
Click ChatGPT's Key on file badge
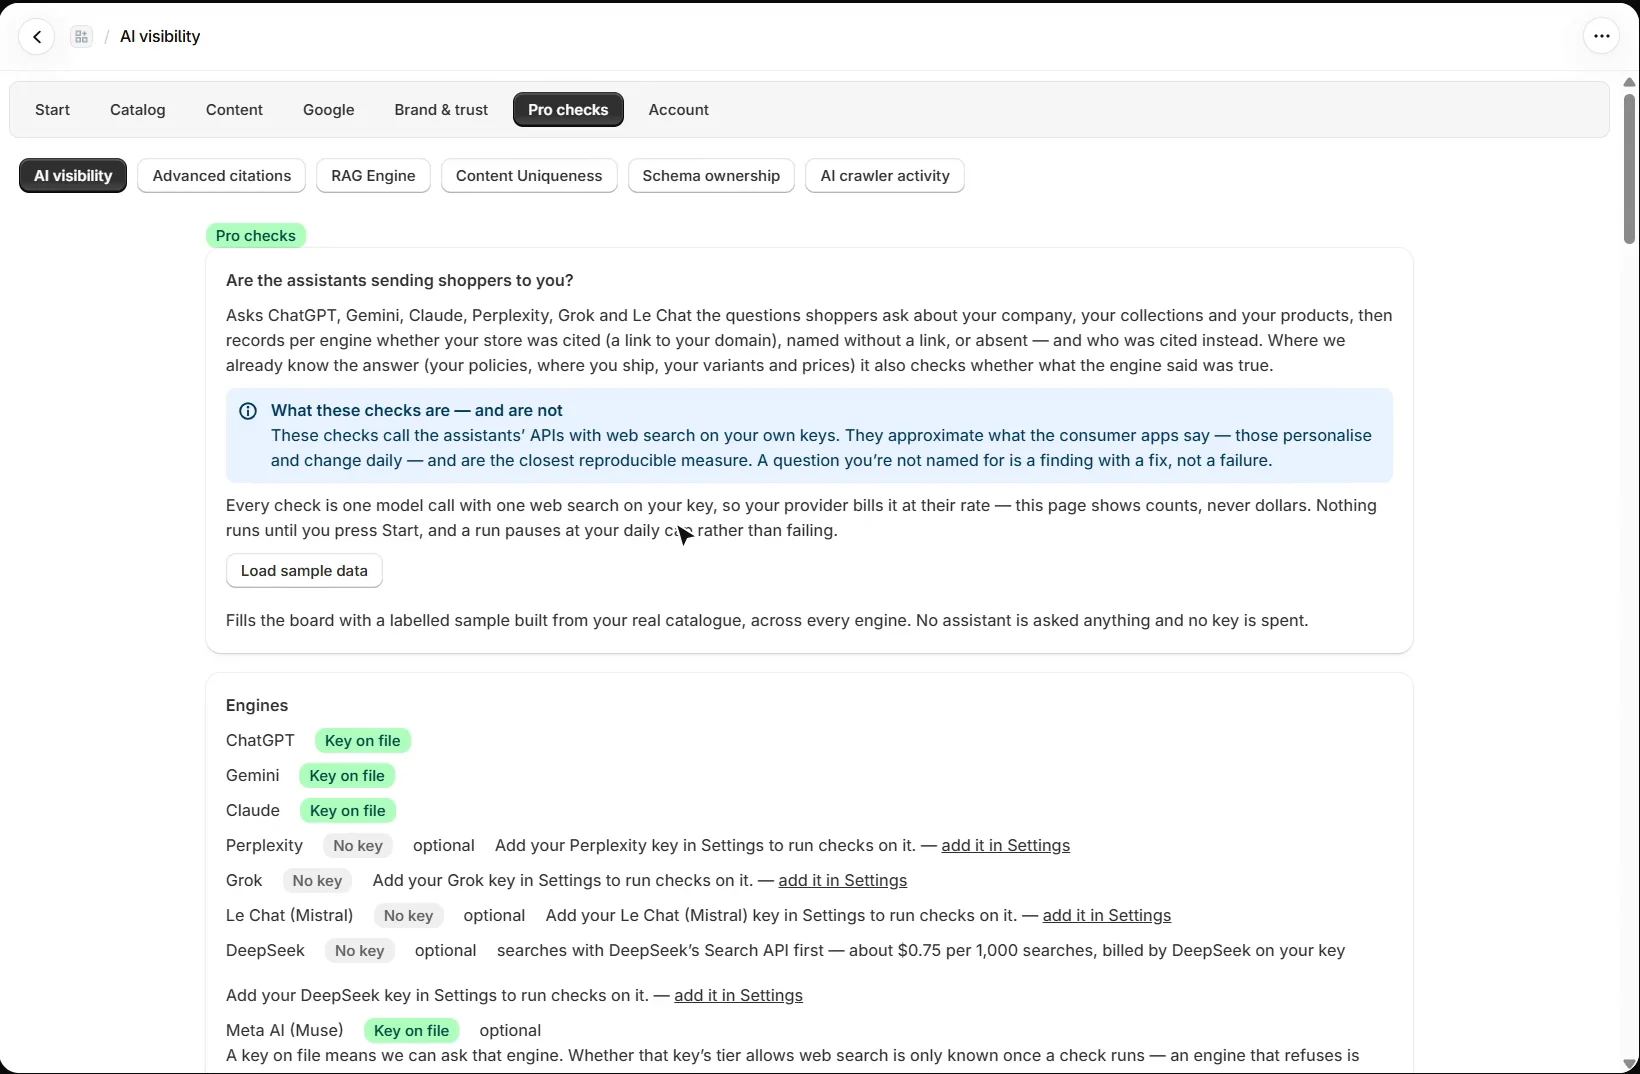(363, 741)
